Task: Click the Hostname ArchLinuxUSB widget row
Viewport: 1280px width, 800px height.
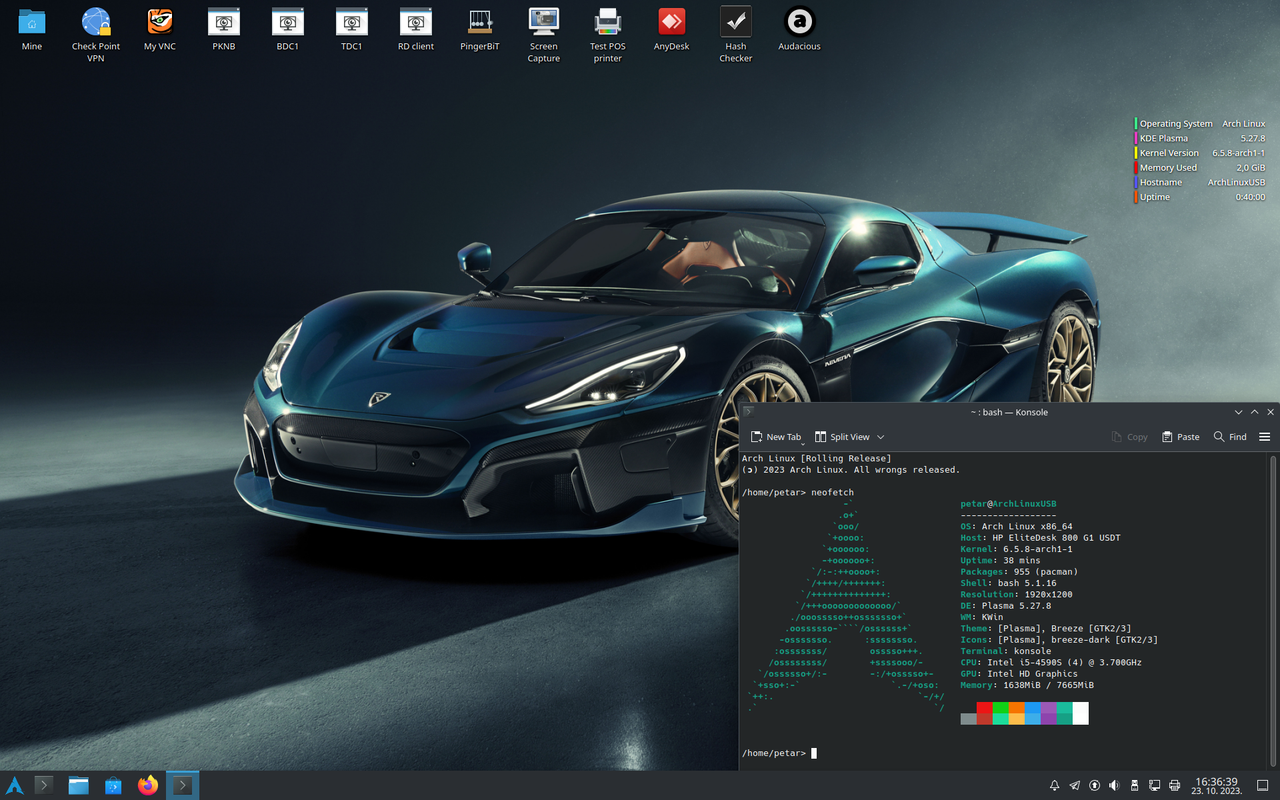Action: tap(1200, 182)
